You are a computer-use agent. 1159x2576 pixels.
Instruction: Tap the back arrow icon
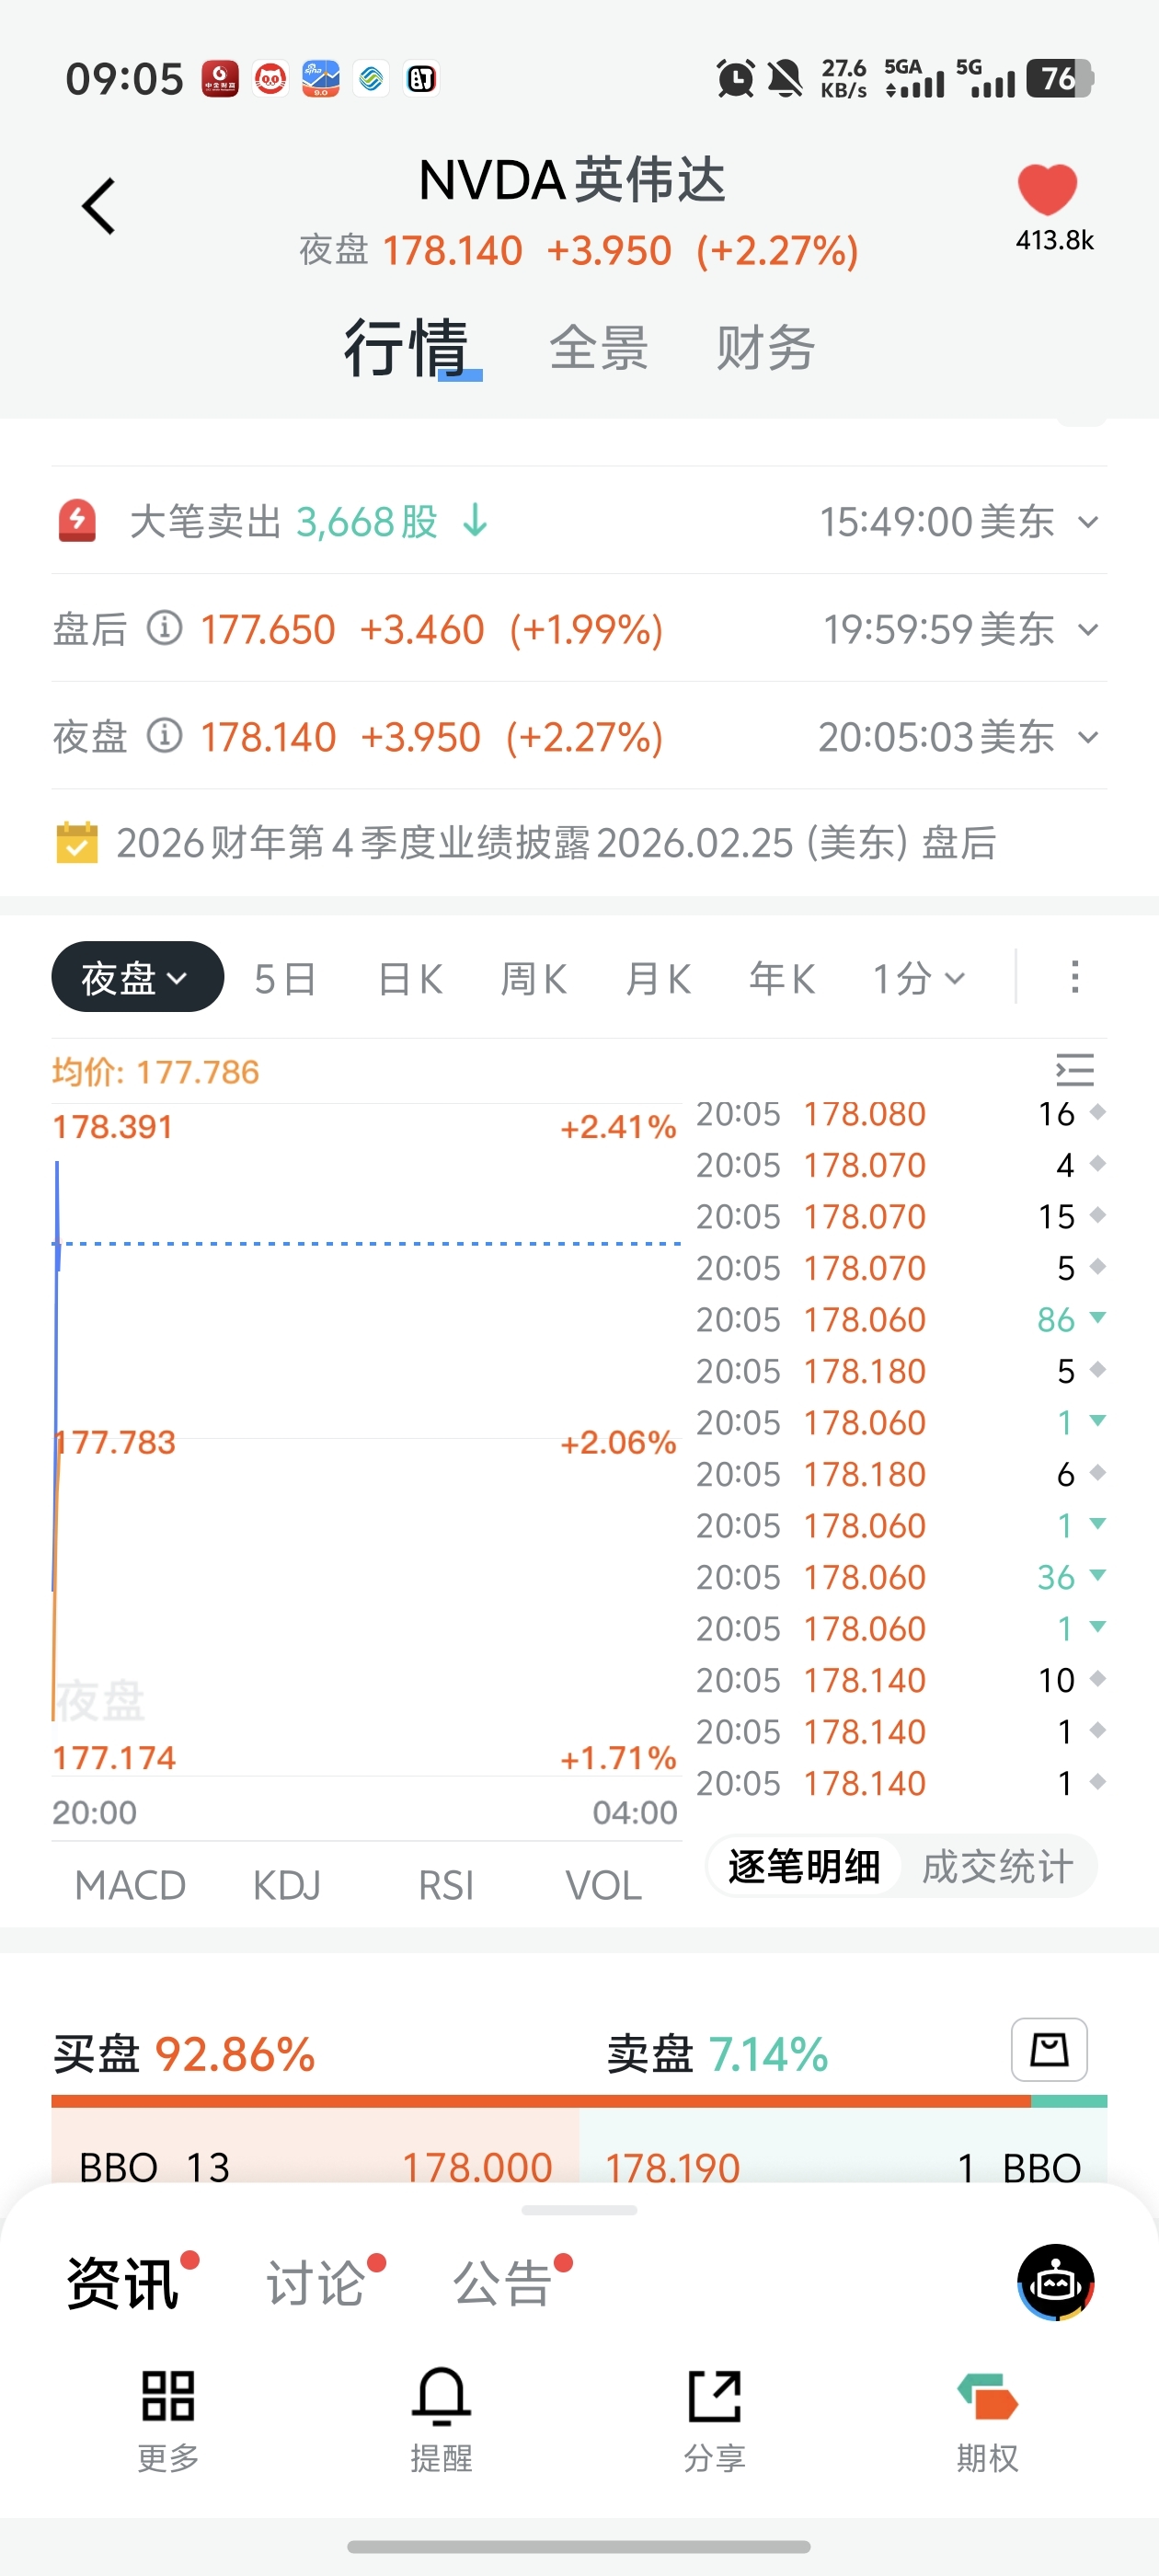point(99,207)
